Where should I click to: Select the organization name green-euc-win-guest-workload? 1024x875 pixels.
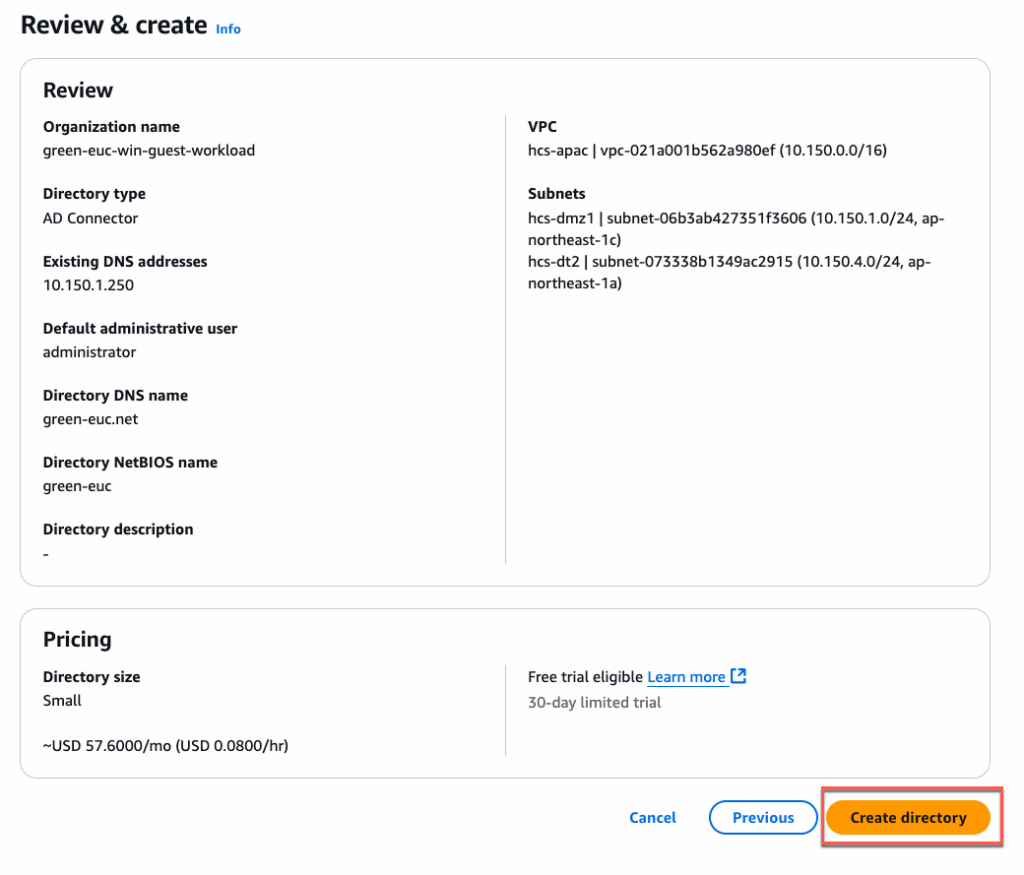pyautogui.click(x=149, y=151)
